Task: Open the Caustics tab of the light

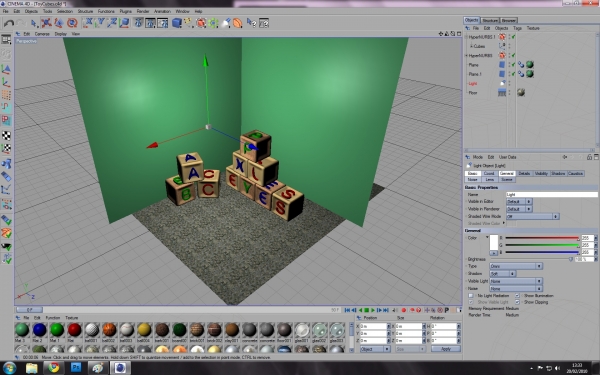Action: [576, 173]
